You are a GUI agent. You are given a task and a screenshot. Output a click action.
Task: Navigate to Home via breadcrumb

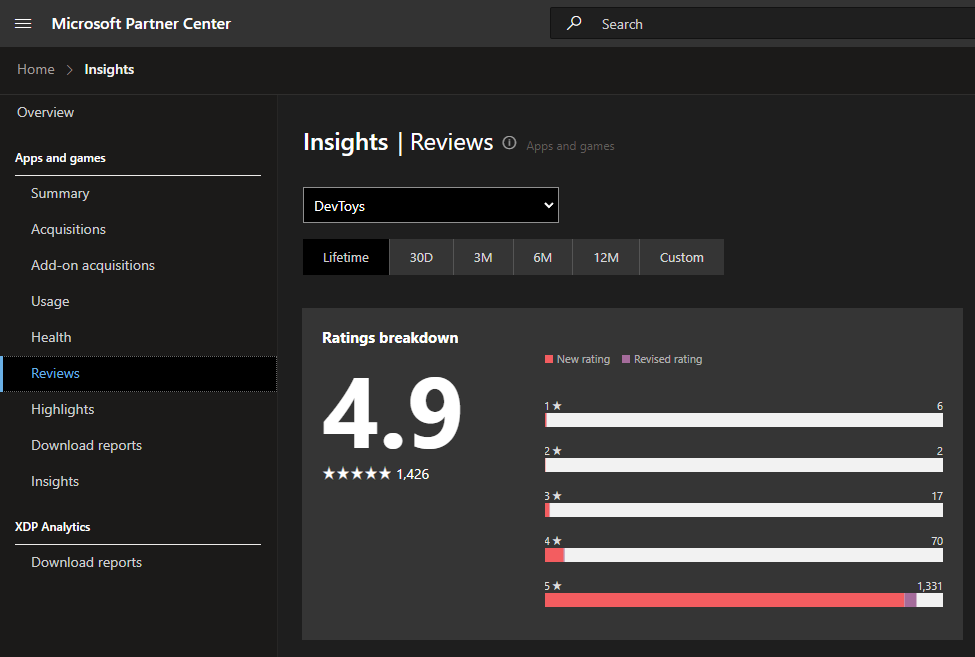coord(36,69)
